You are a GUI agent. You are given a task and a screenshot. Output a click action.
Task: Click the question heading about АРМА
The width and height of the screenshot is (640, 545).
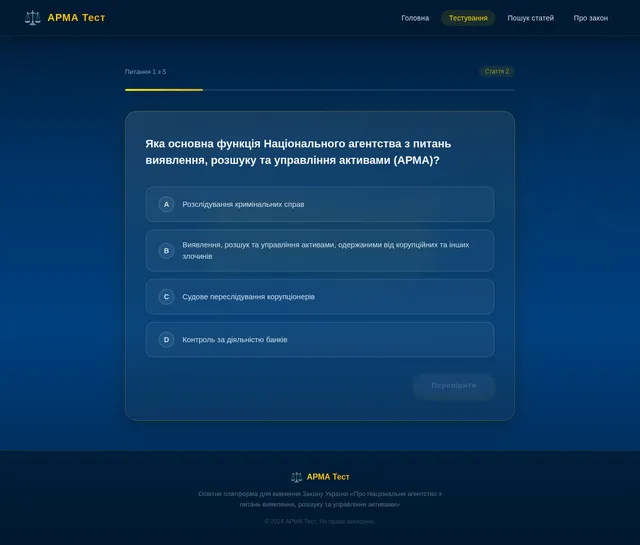[298, 152]
